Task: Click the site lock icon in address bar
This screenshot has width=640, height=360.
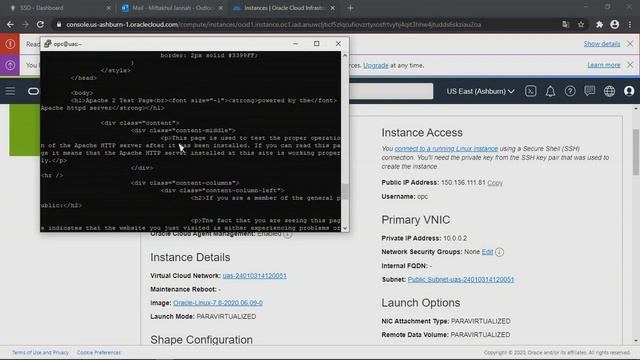Action: (x=59, y=24)
